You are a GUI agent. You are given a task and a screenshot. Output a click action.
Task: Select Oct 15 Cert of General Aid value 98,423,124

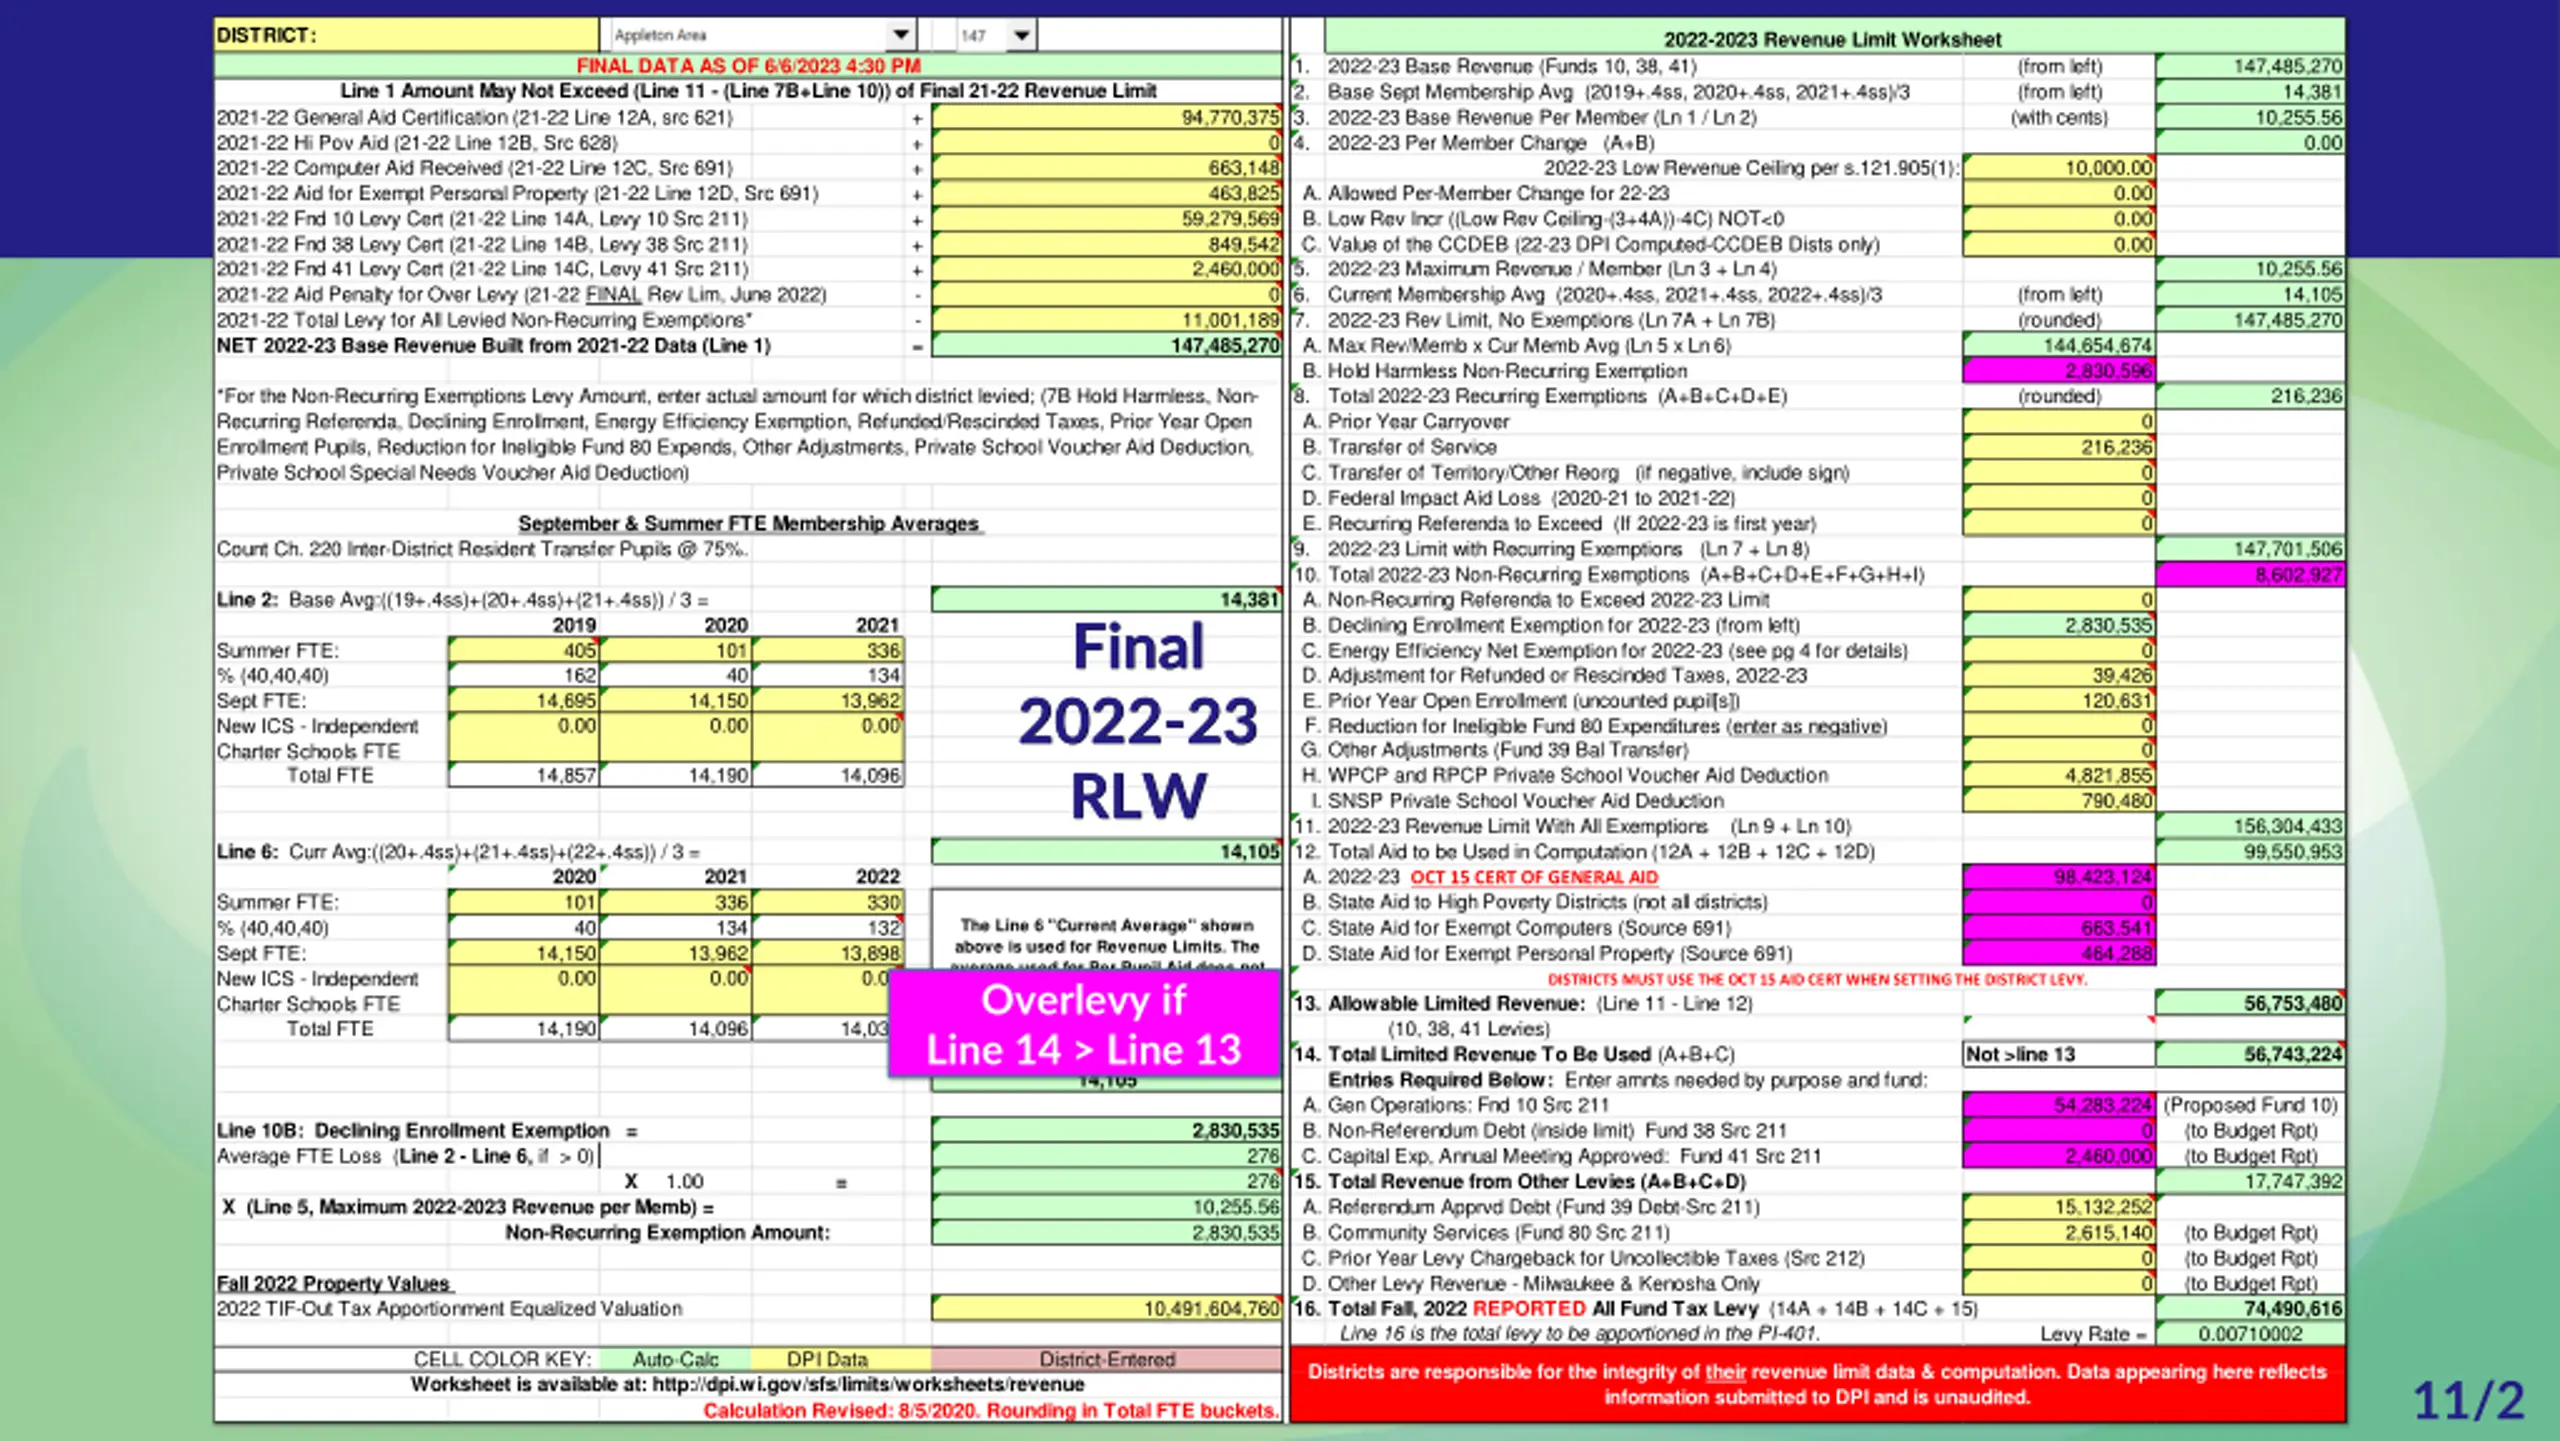[2059, 878]
